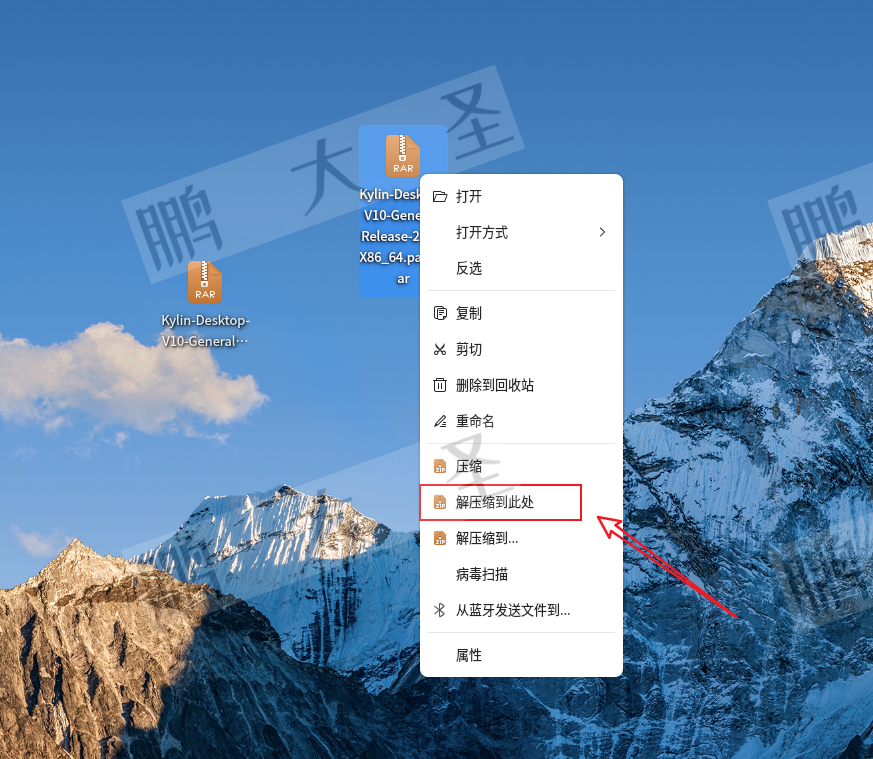The width and height of the screenshot is (873, 759).
Task: Select the Kylin-Desktop-V10-General RAR file on desktop
Action: tap(205, 305)
